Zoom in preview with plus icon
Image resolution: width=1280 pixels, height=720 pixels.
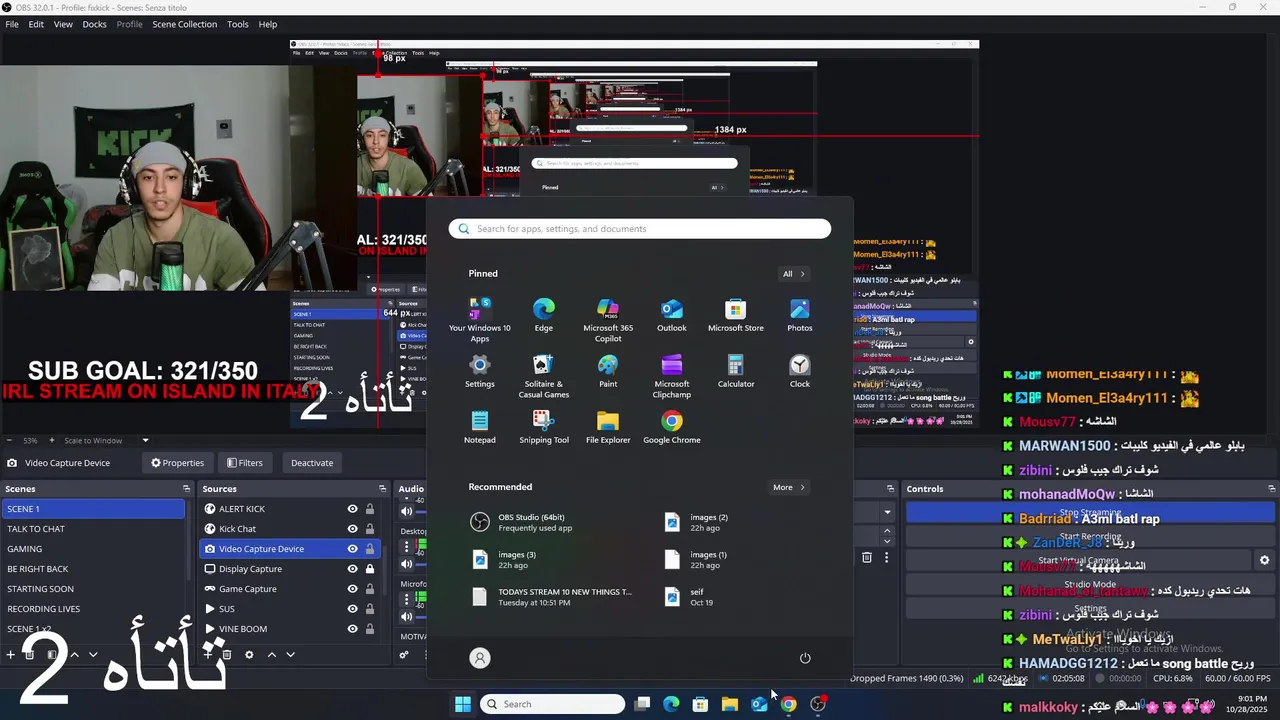pos(53,440)
